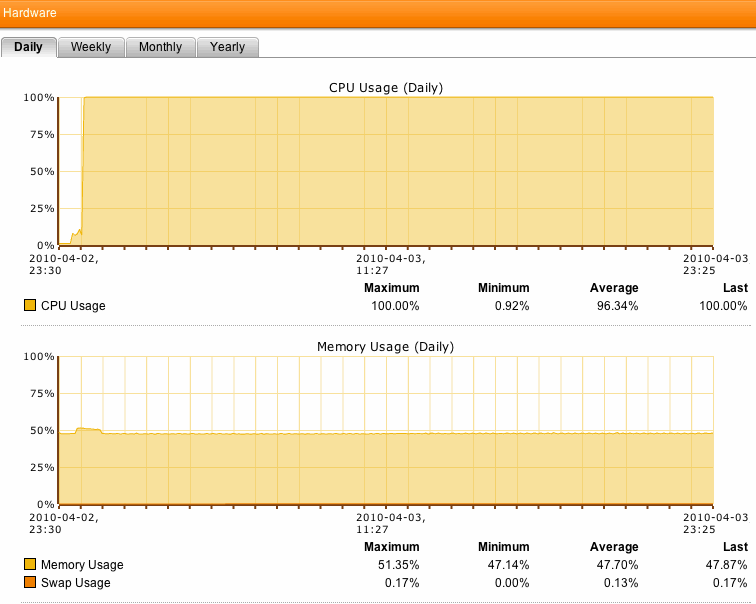
Task: Click the Memory Usage legend label
Action: [x=82, y=565]
